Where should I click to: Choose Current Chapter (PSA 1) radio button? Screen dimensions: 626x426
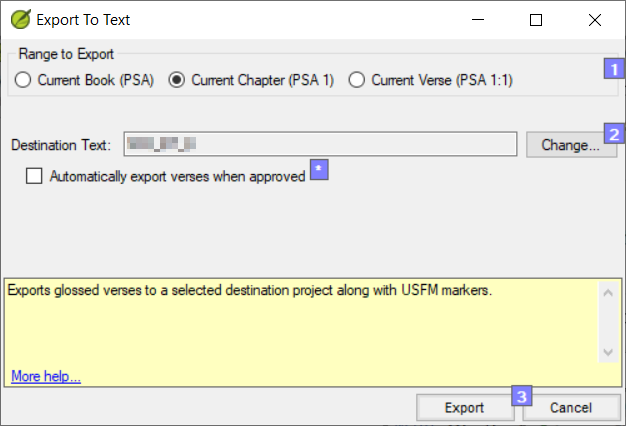click(177, 80)
